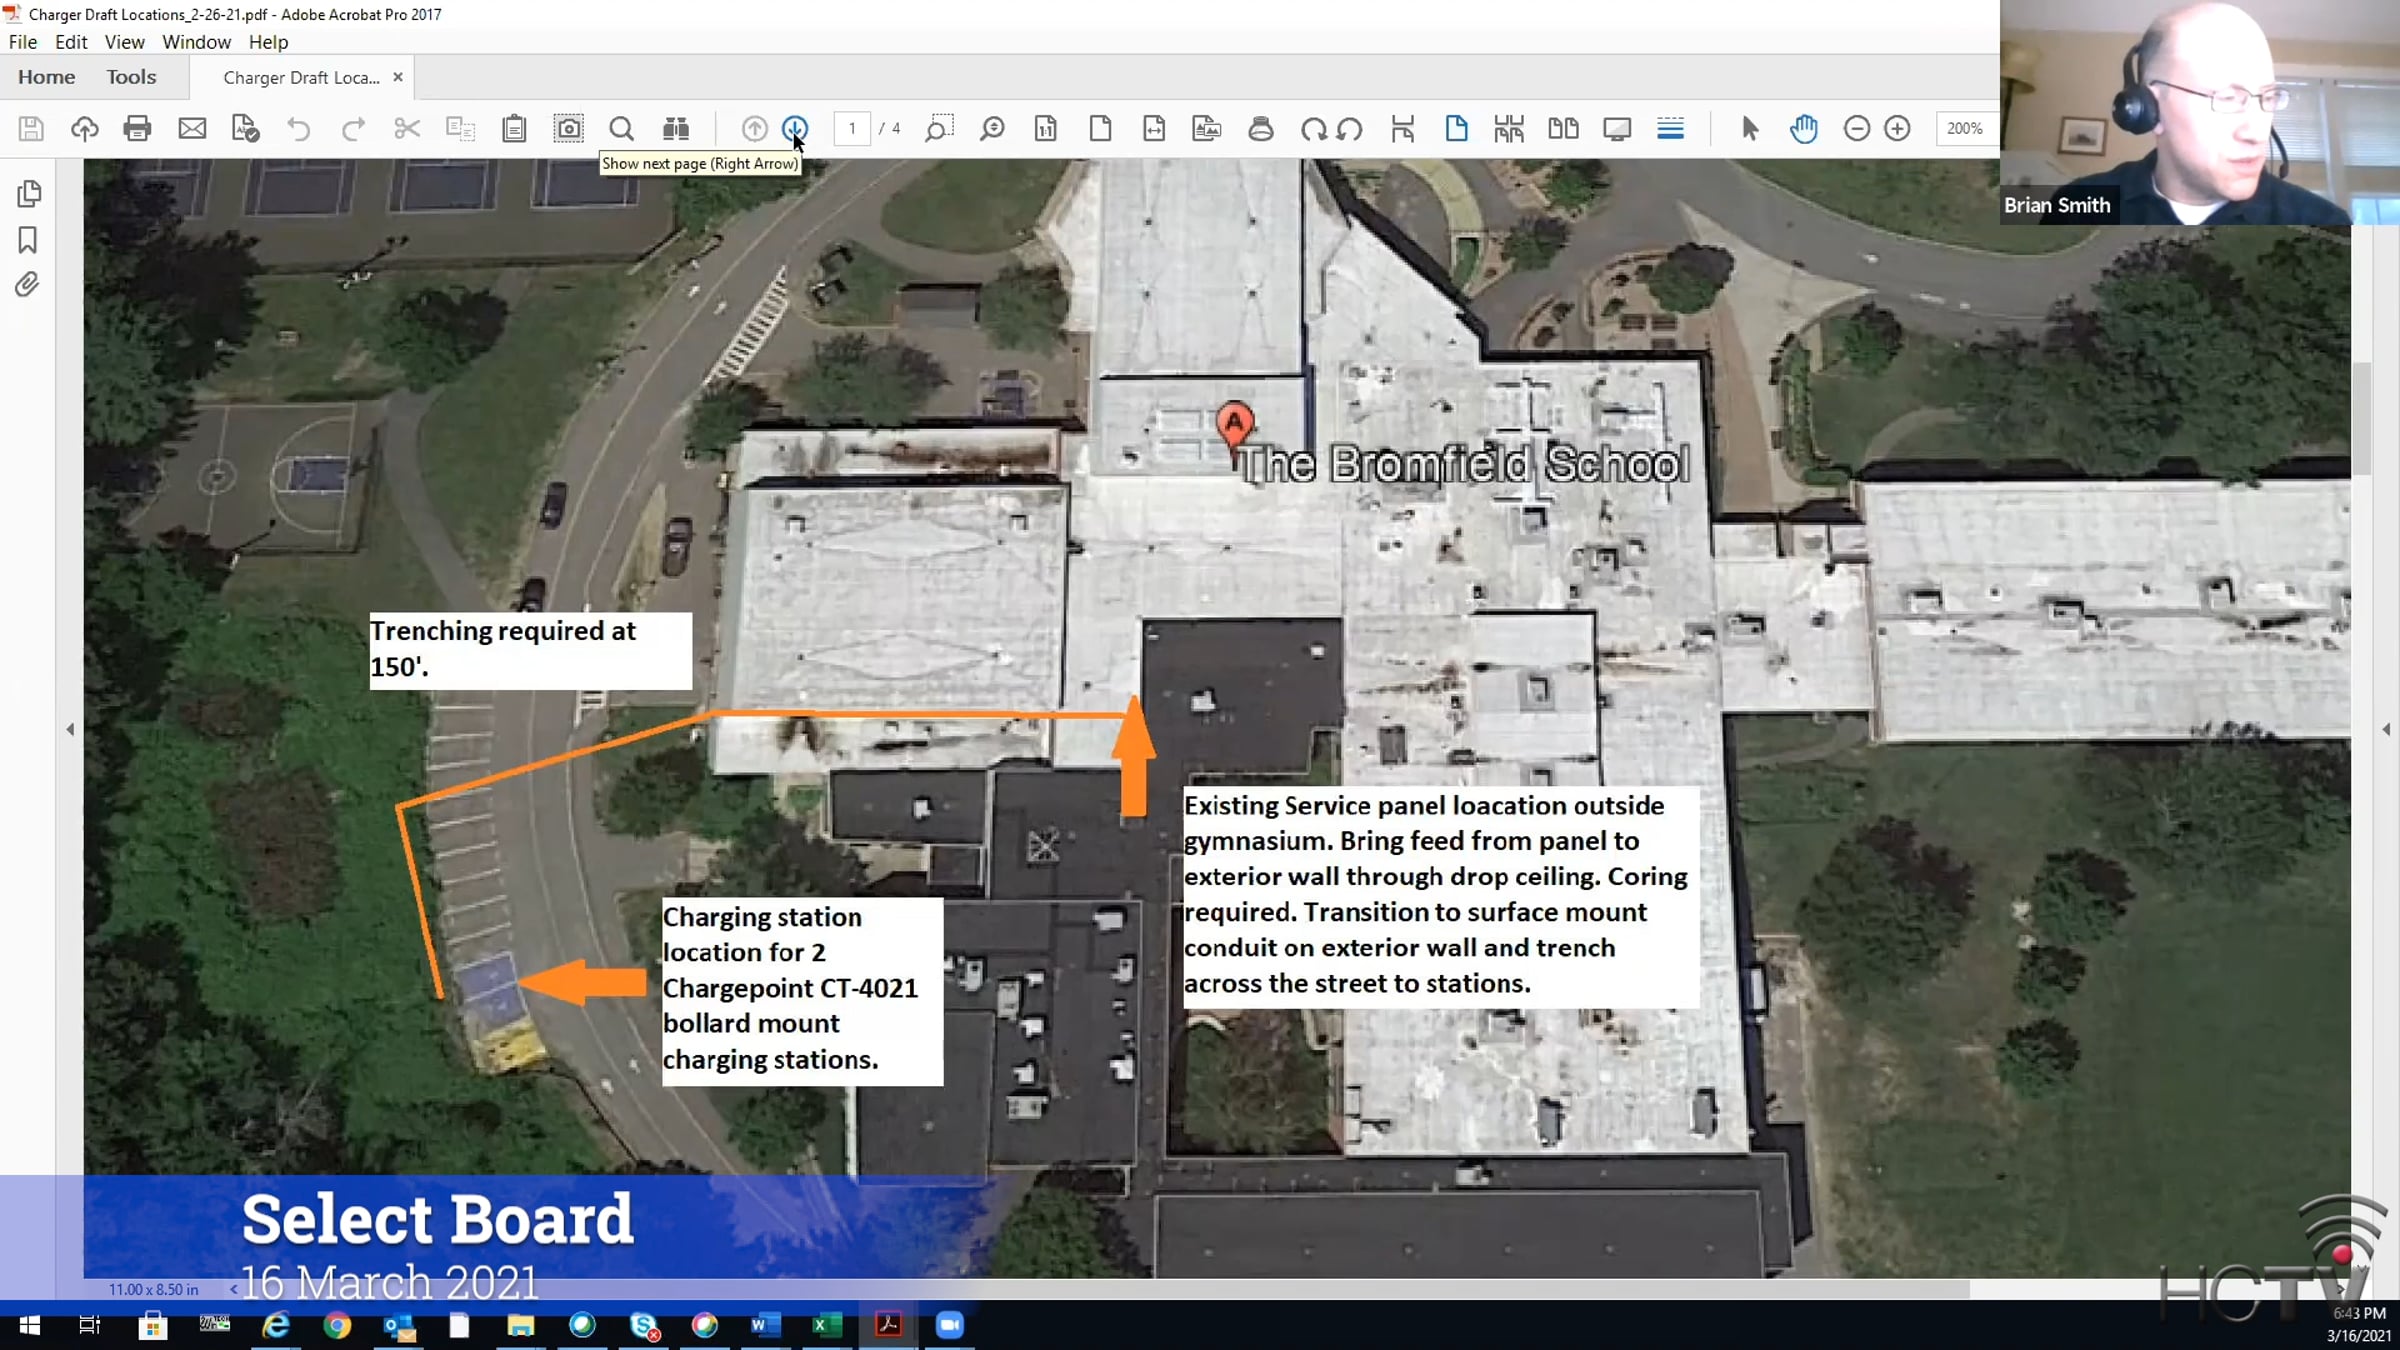This screenshot has width=2400, height=1350.
Task: Launch Google Chrome from the taskbar
Action: pyautogui.click(x=338, y=1325)
